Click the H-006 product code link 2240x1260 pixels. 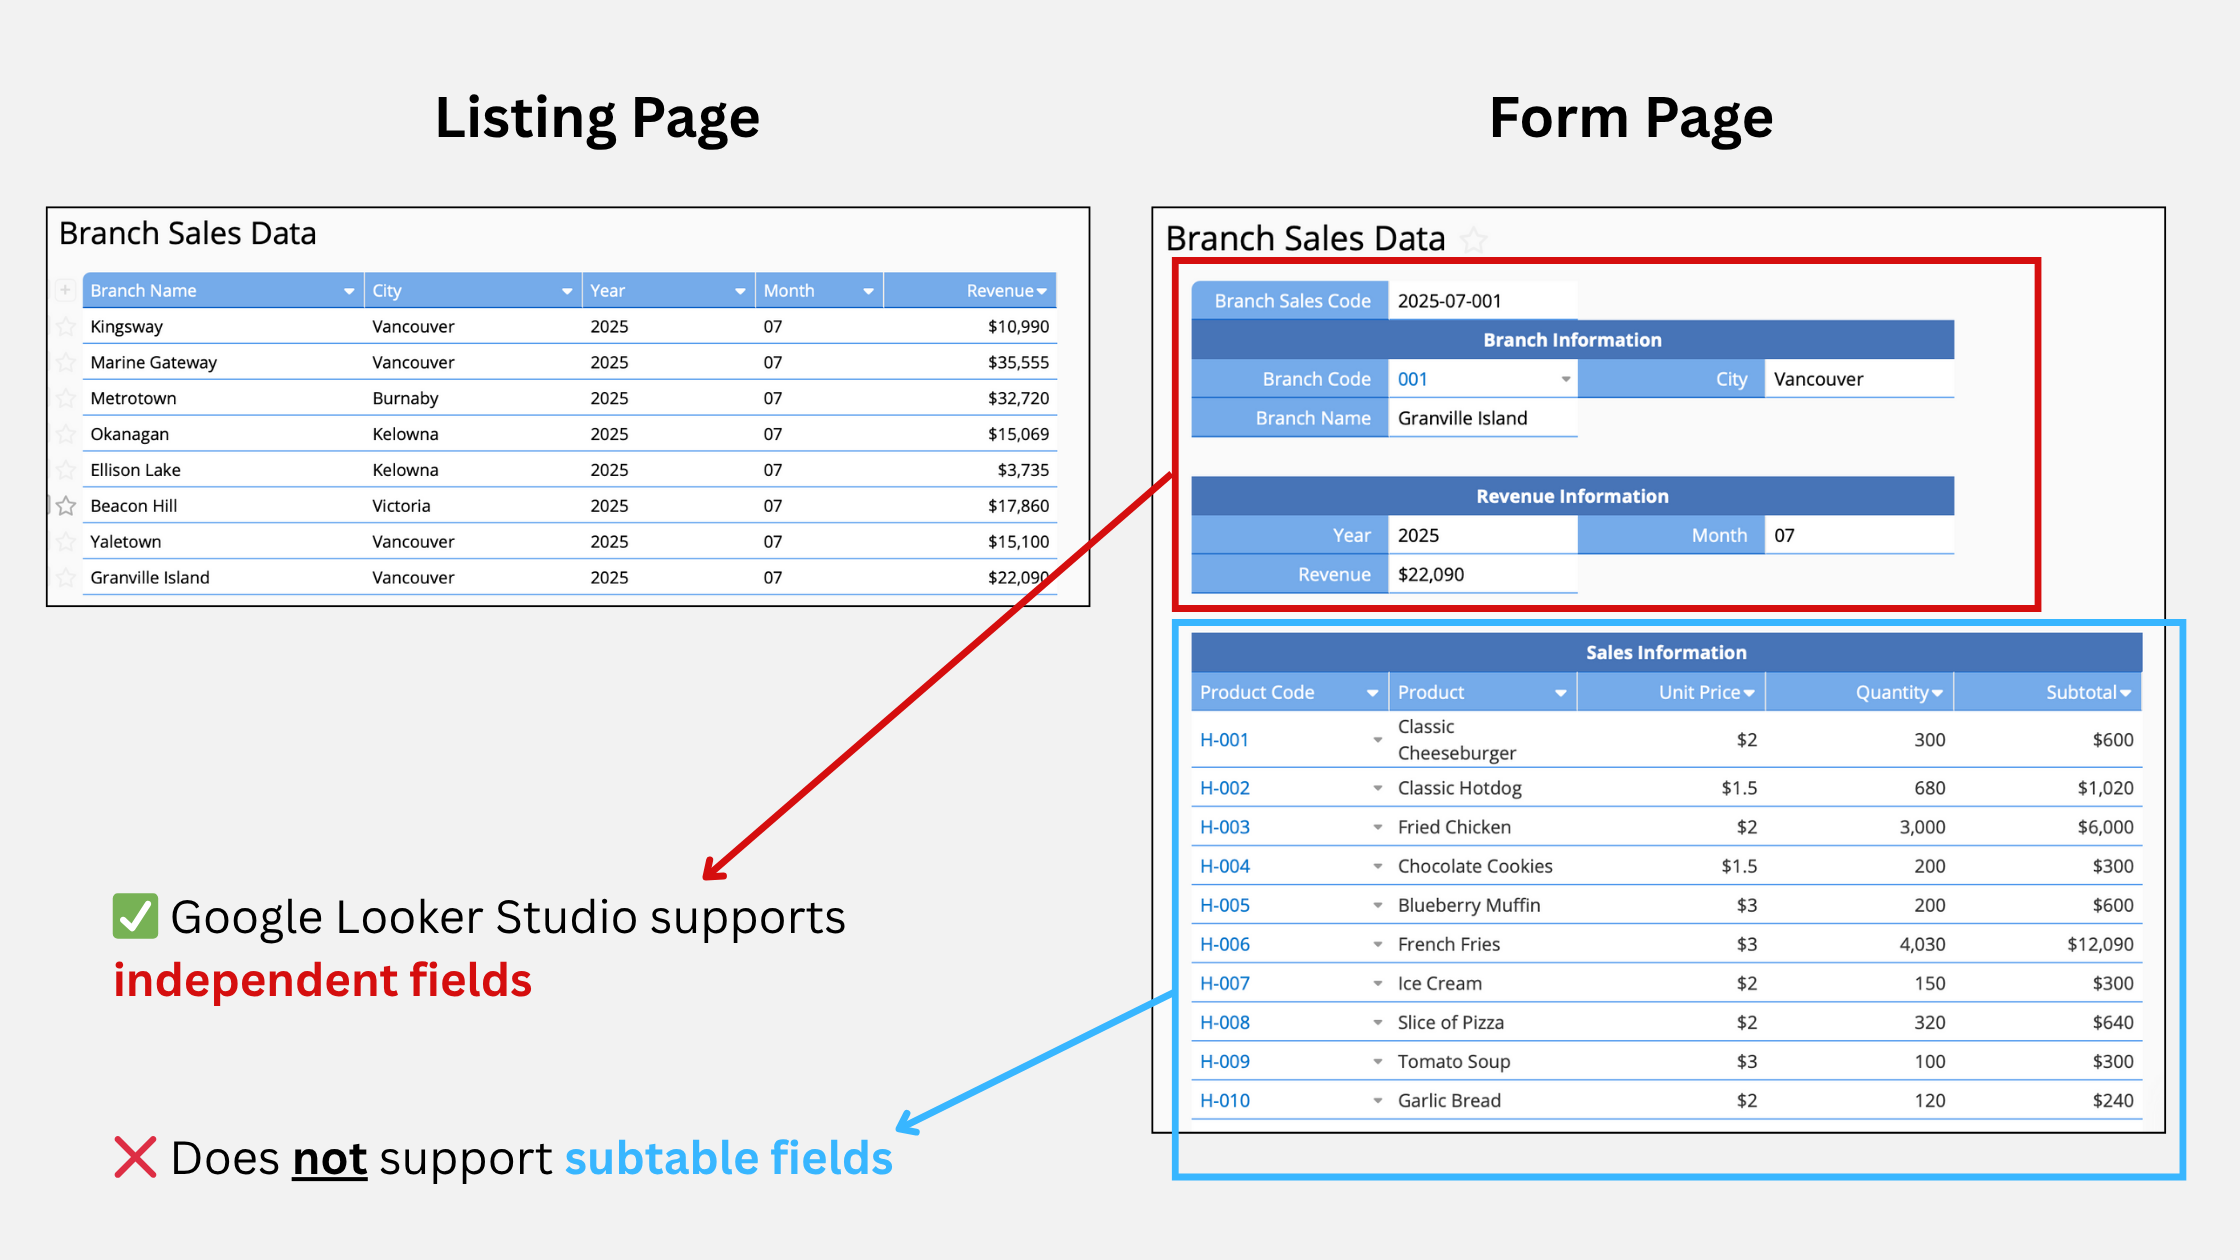1224,944
